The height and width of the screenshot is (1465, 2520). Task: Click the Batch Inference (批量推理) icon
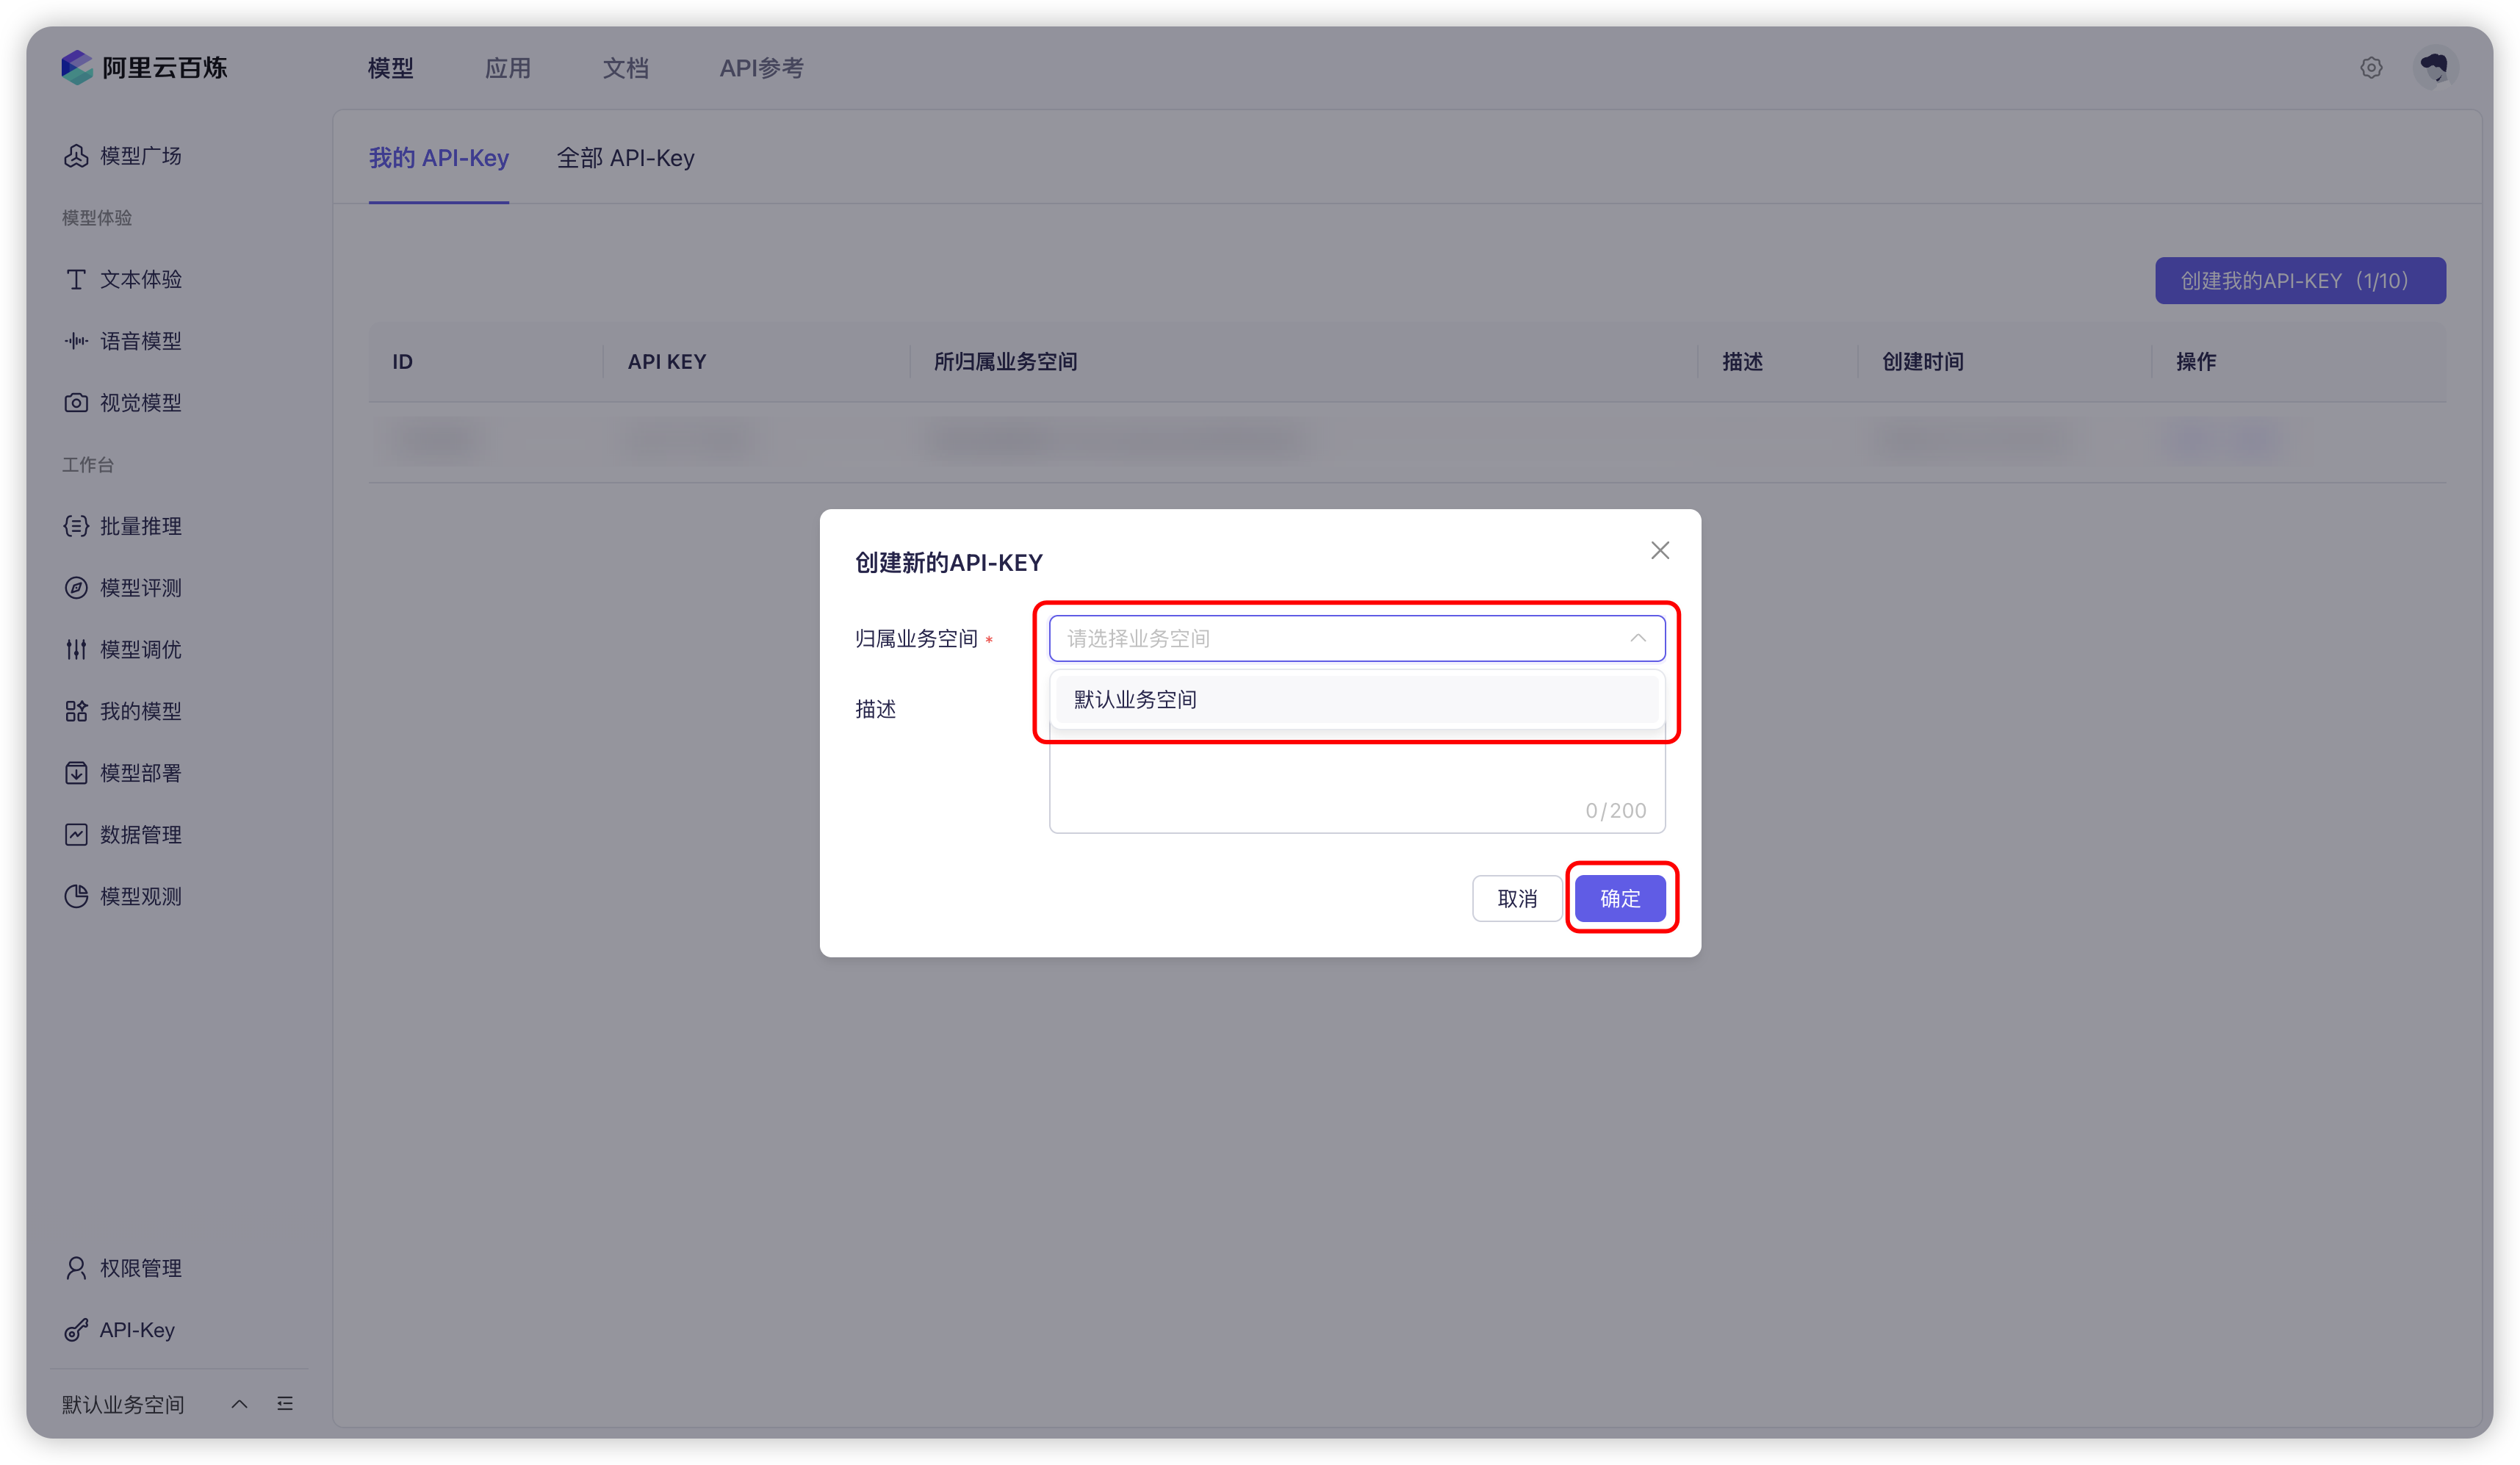(76, 526)
